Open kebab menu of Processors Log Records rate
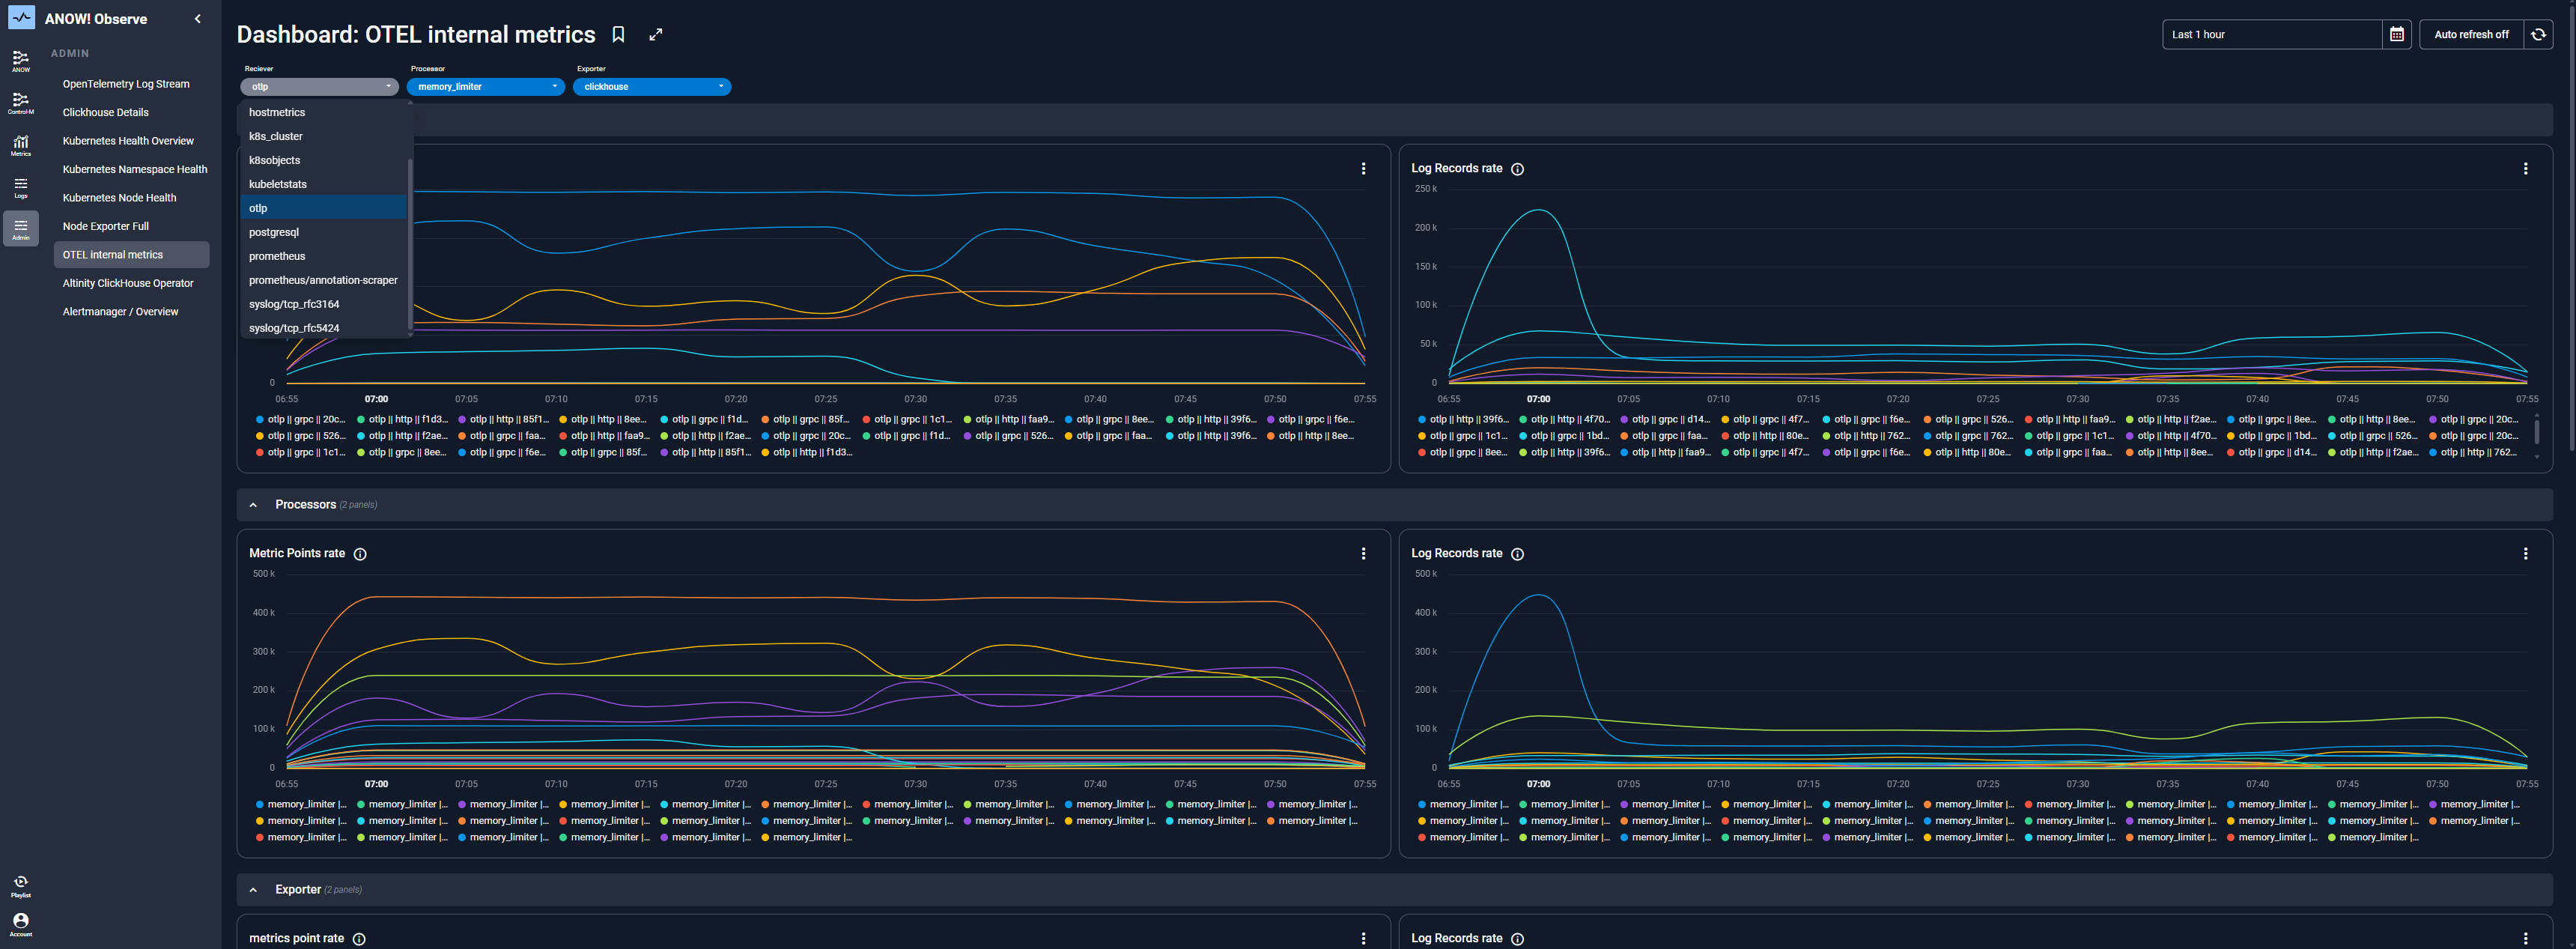This screenshot has width=2576, height=949. (2525, 553)
